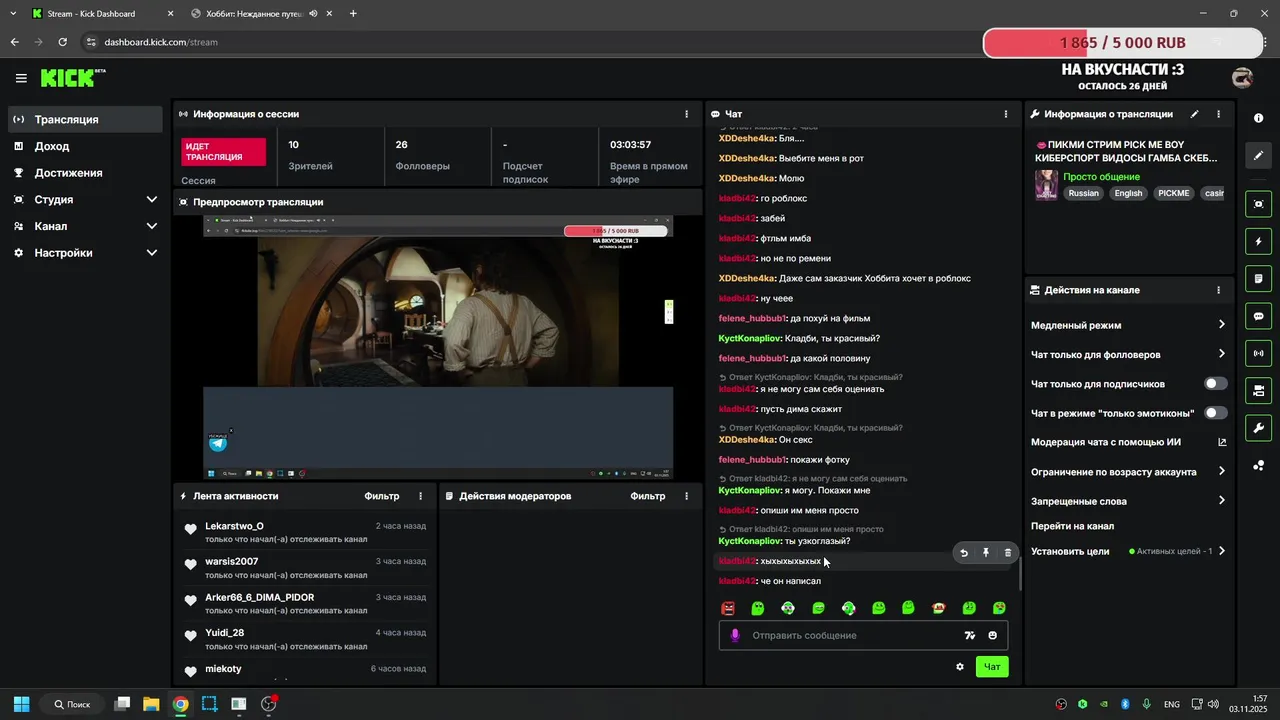Toggle the lightning activity feed icon in right rail
The image size is (1280, 720).
pos(1258,241)
